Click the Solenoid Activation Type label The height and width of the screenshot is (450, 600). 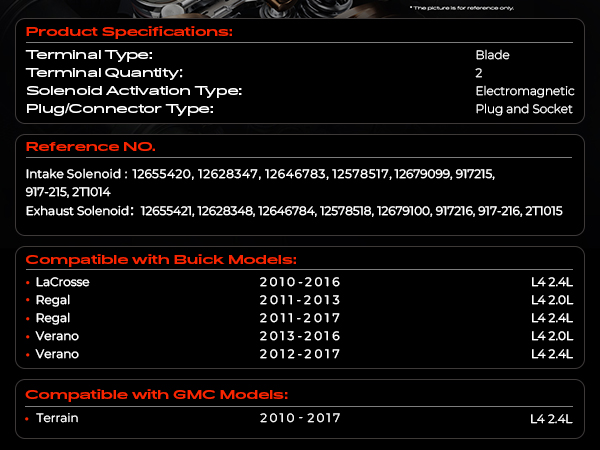pos(134,91)
